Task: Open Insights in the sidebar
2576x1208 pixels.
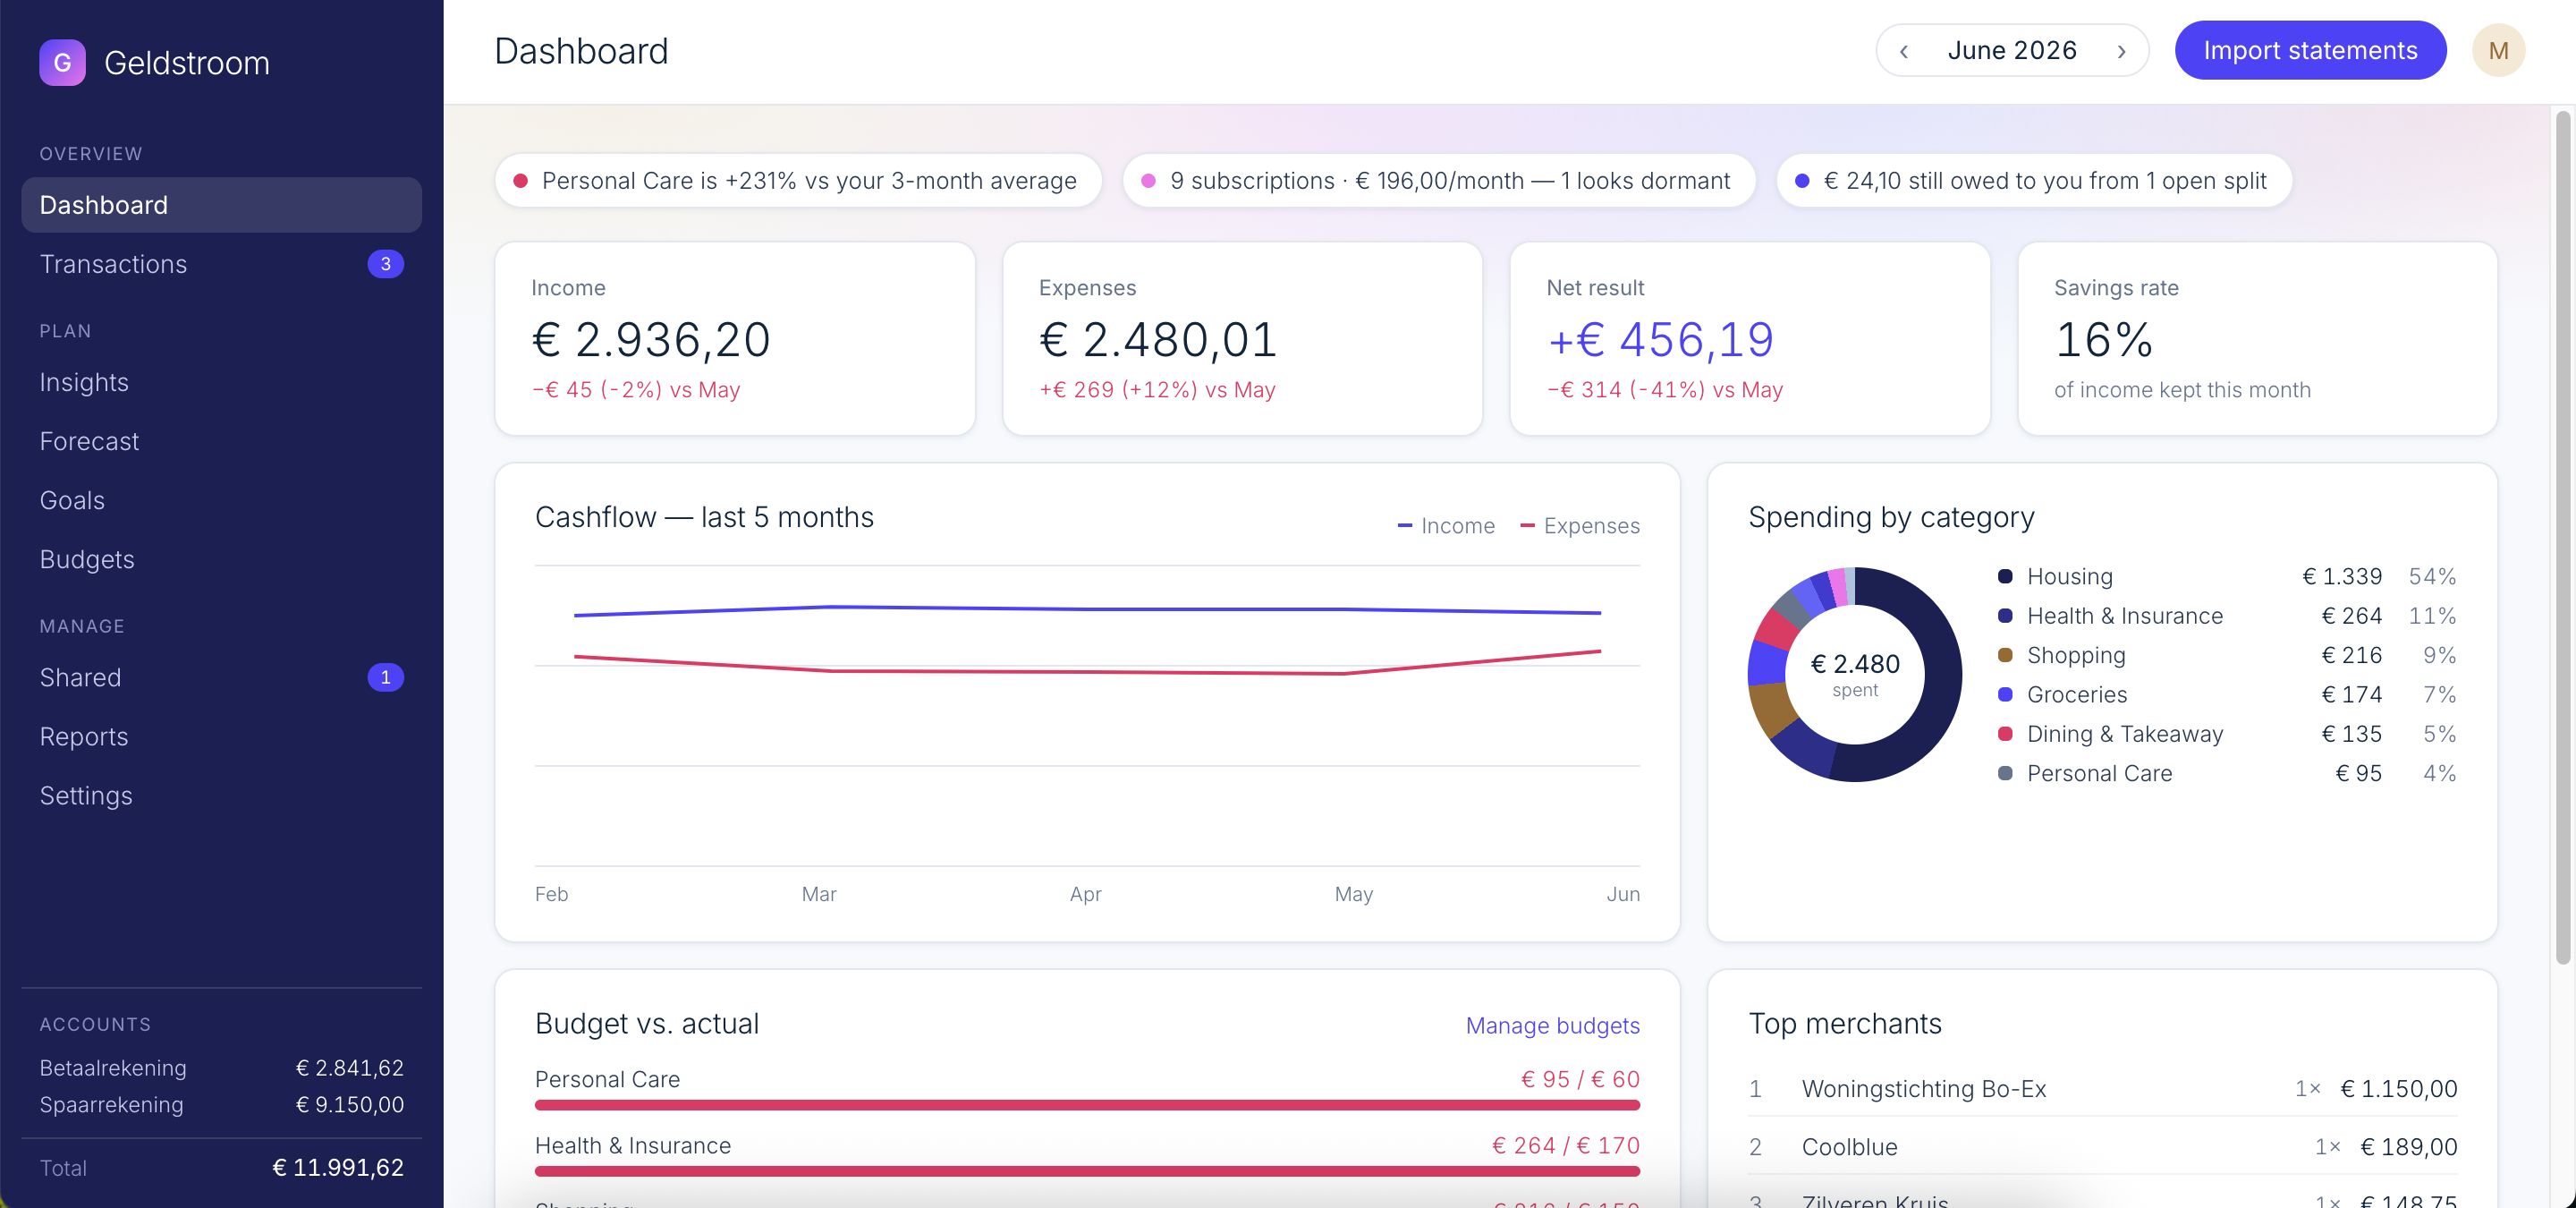Action: [221, 382]
